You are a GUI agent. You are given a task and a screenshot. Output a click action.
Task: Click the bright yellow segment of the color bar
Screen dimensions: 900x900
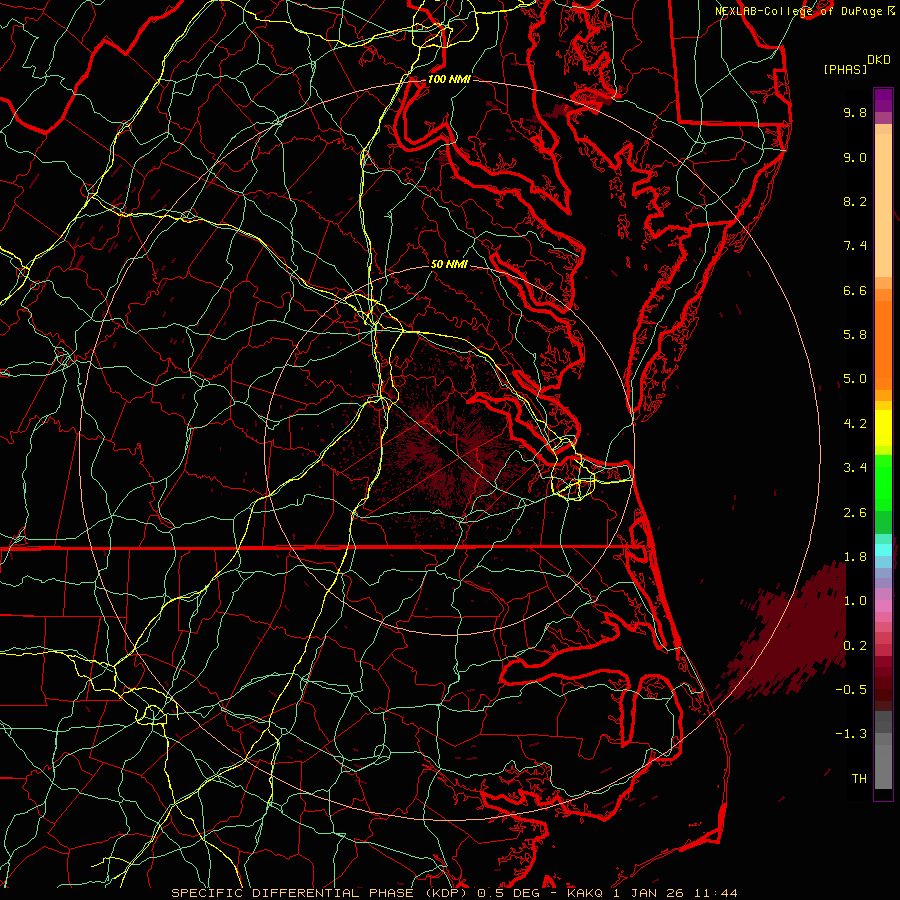pyautogui.click(x=883, y=428)
